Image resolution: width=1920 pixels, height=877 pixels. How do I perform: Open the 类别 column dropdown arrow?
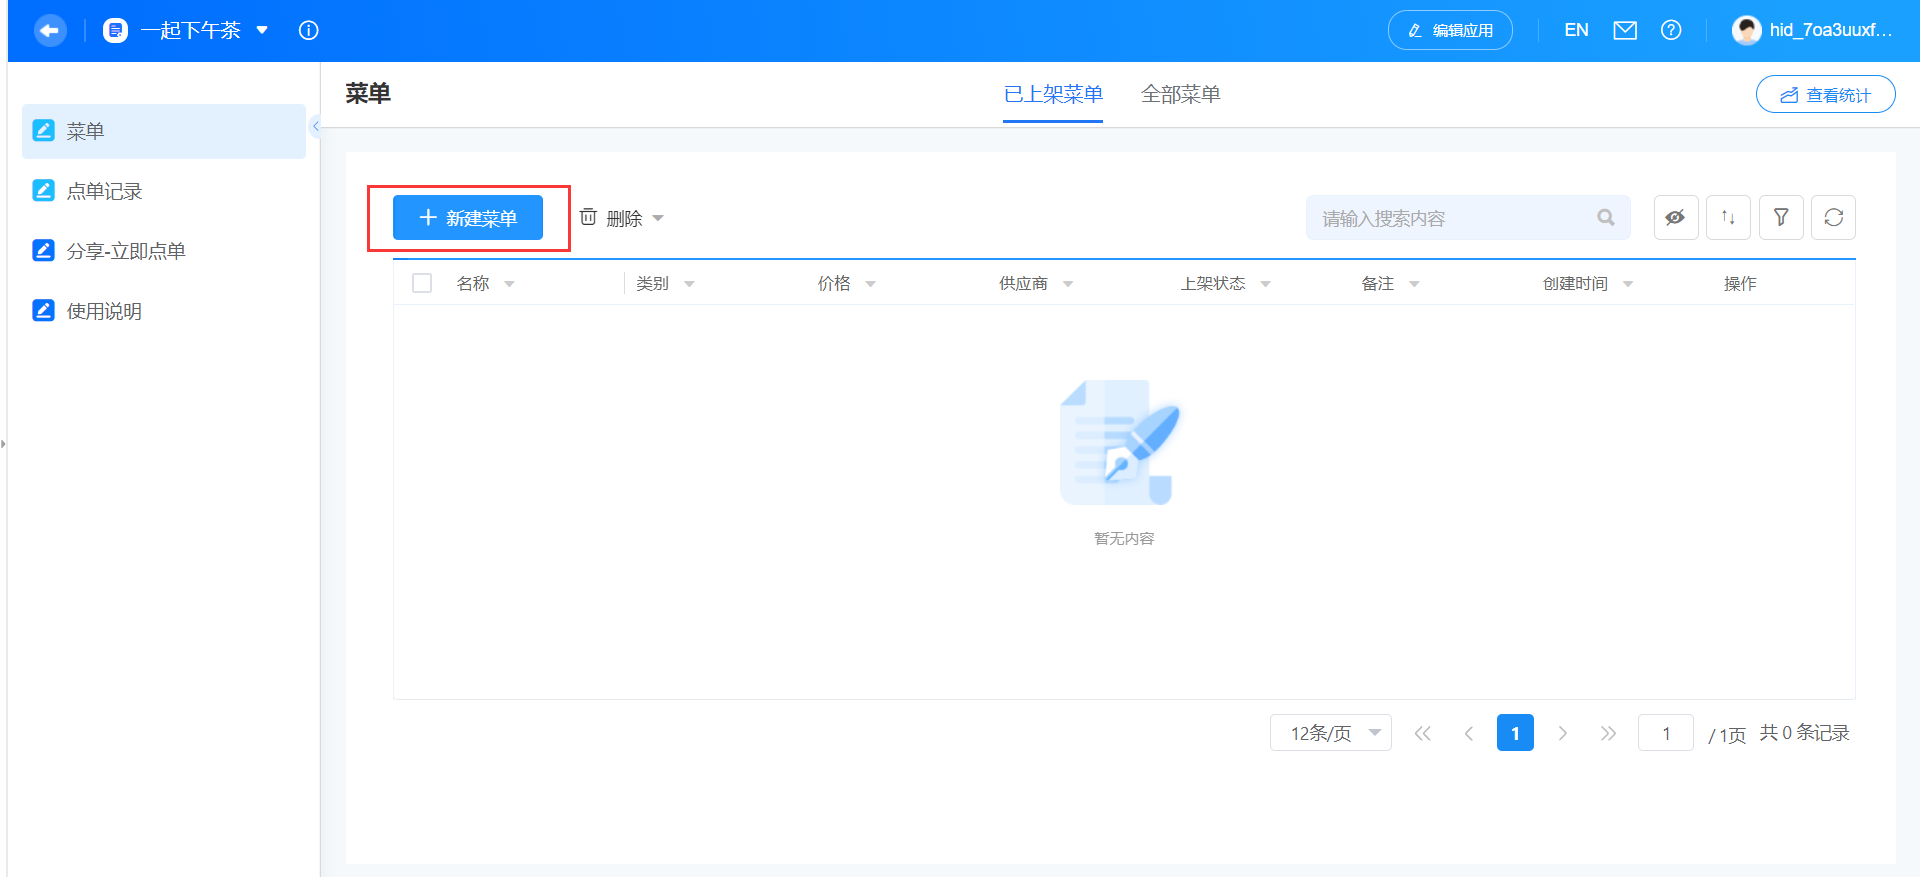coord(689,284)
